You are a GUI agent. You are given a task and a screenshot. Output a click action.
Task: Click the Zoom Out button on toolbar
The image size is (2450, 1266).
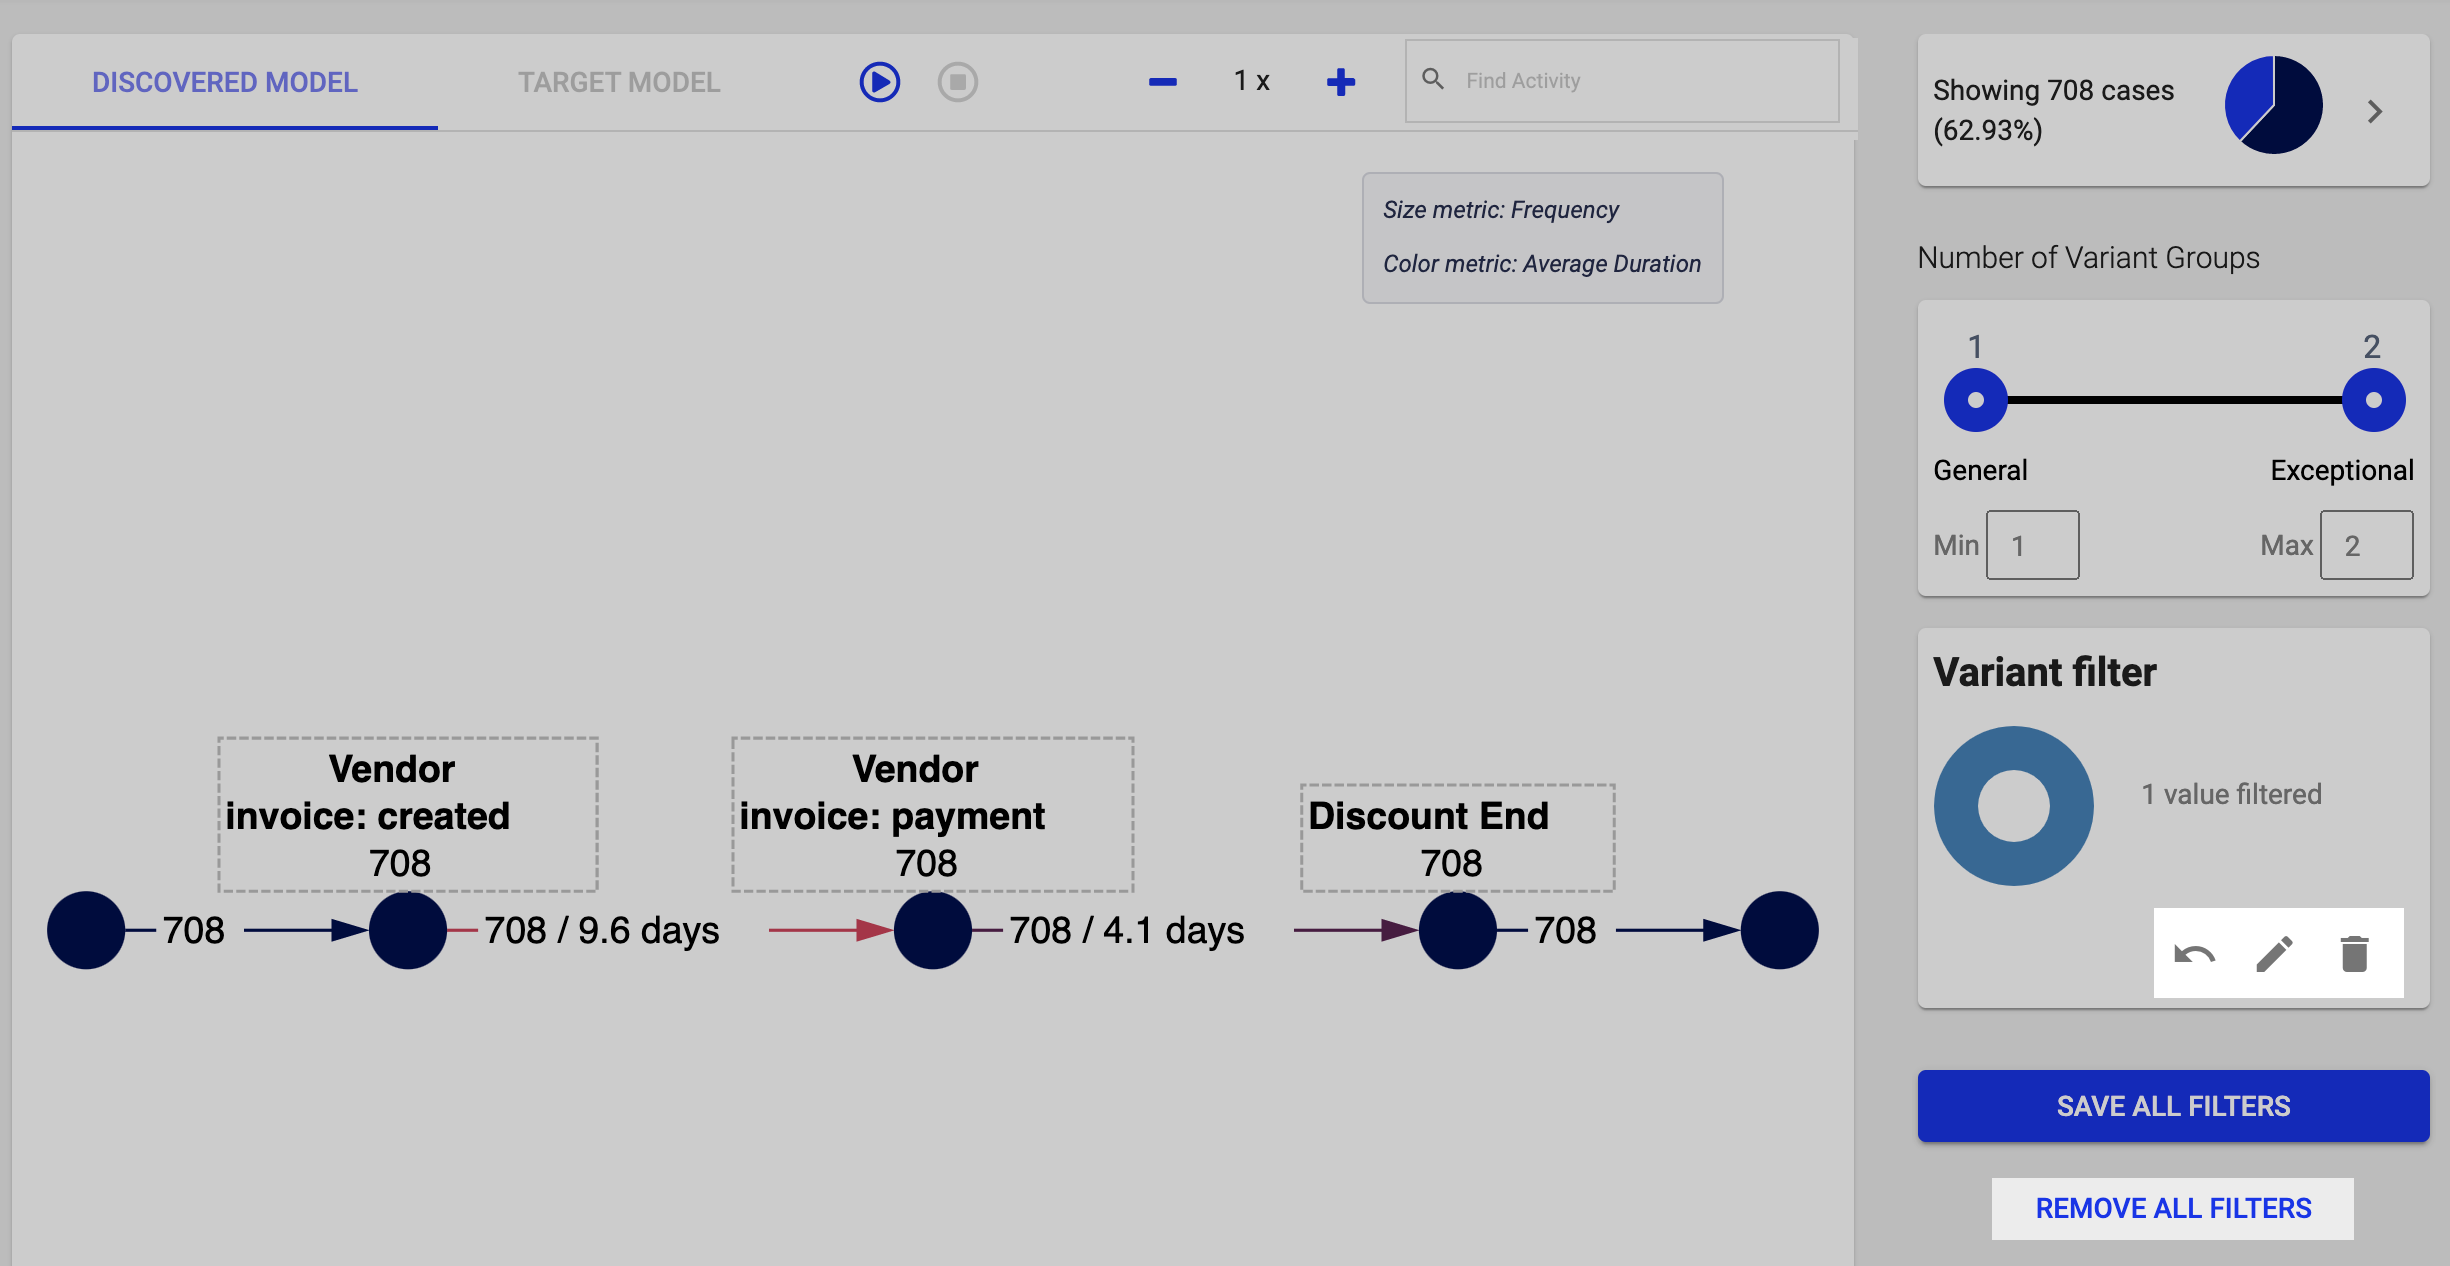(x=1162, y=81)
